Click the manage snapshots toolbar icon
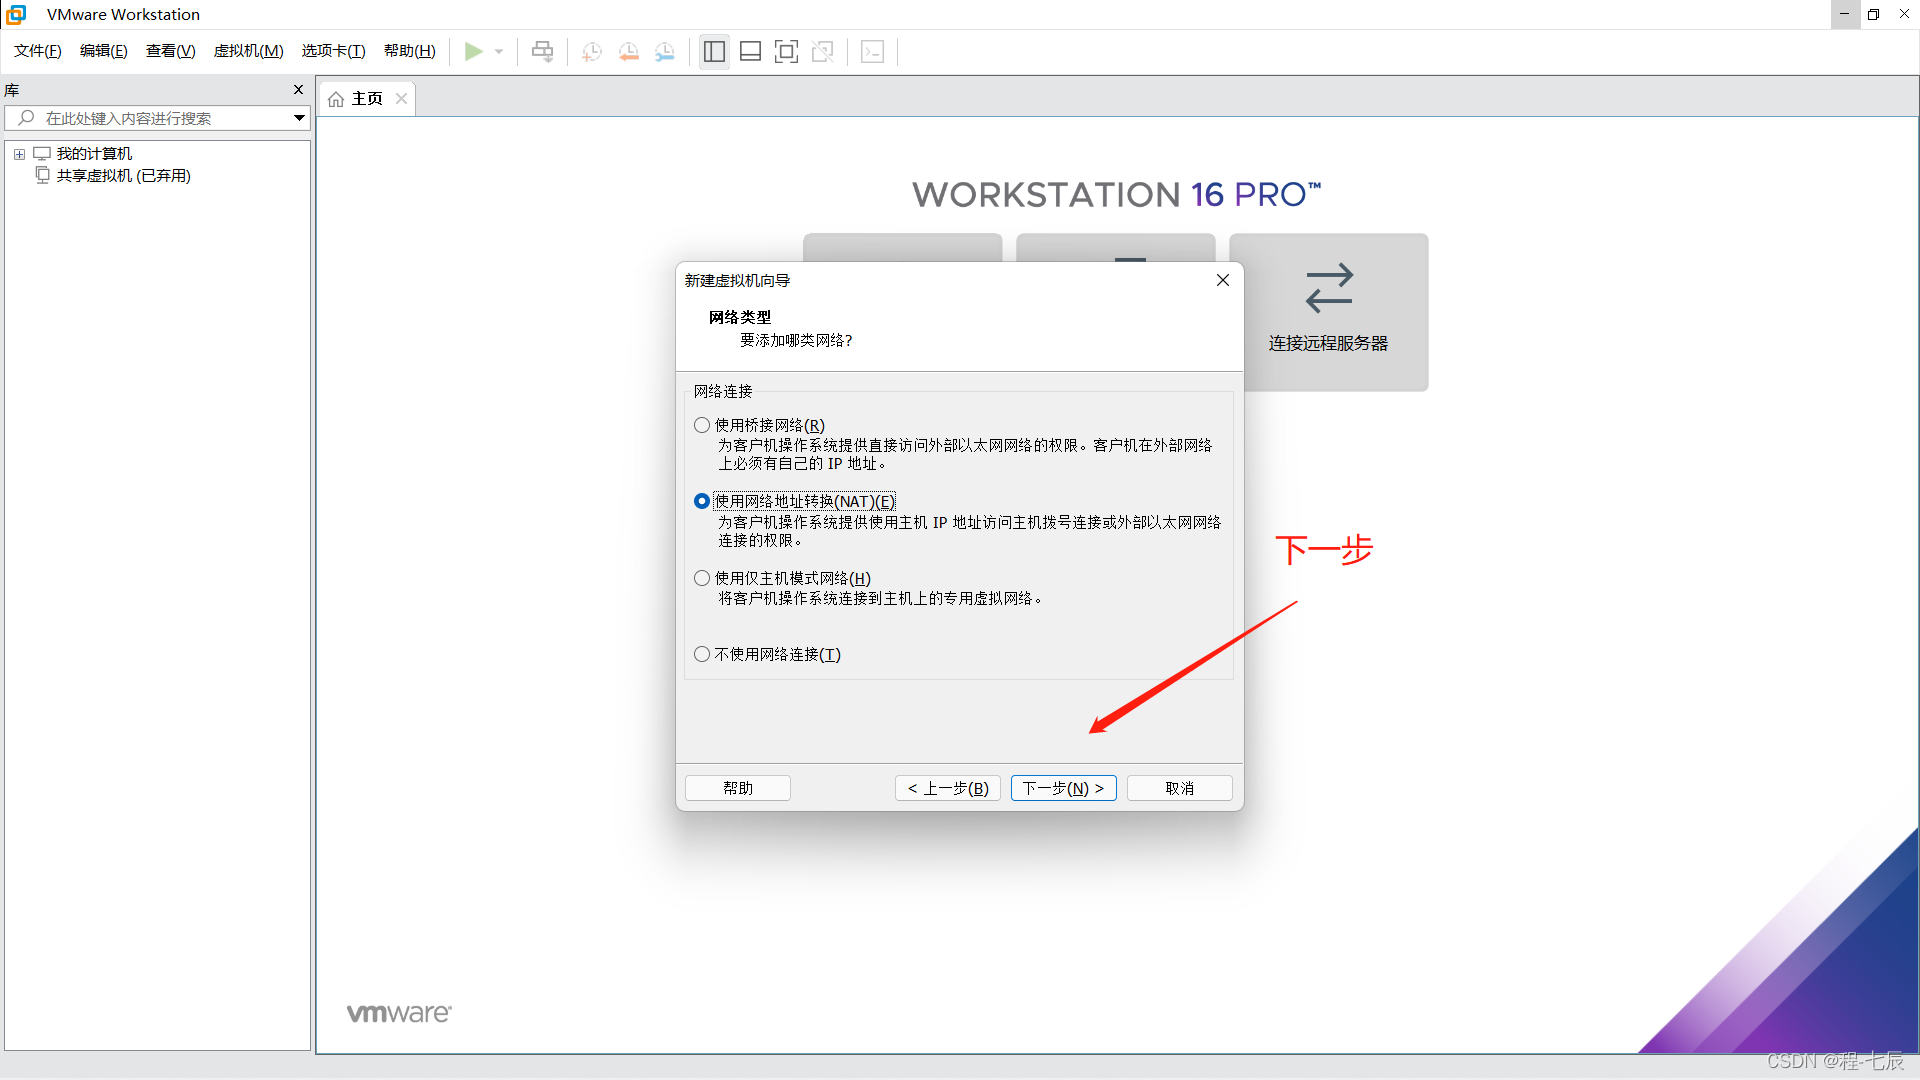Screen dimensions: 1920x1080 click(x=665, y=52)
